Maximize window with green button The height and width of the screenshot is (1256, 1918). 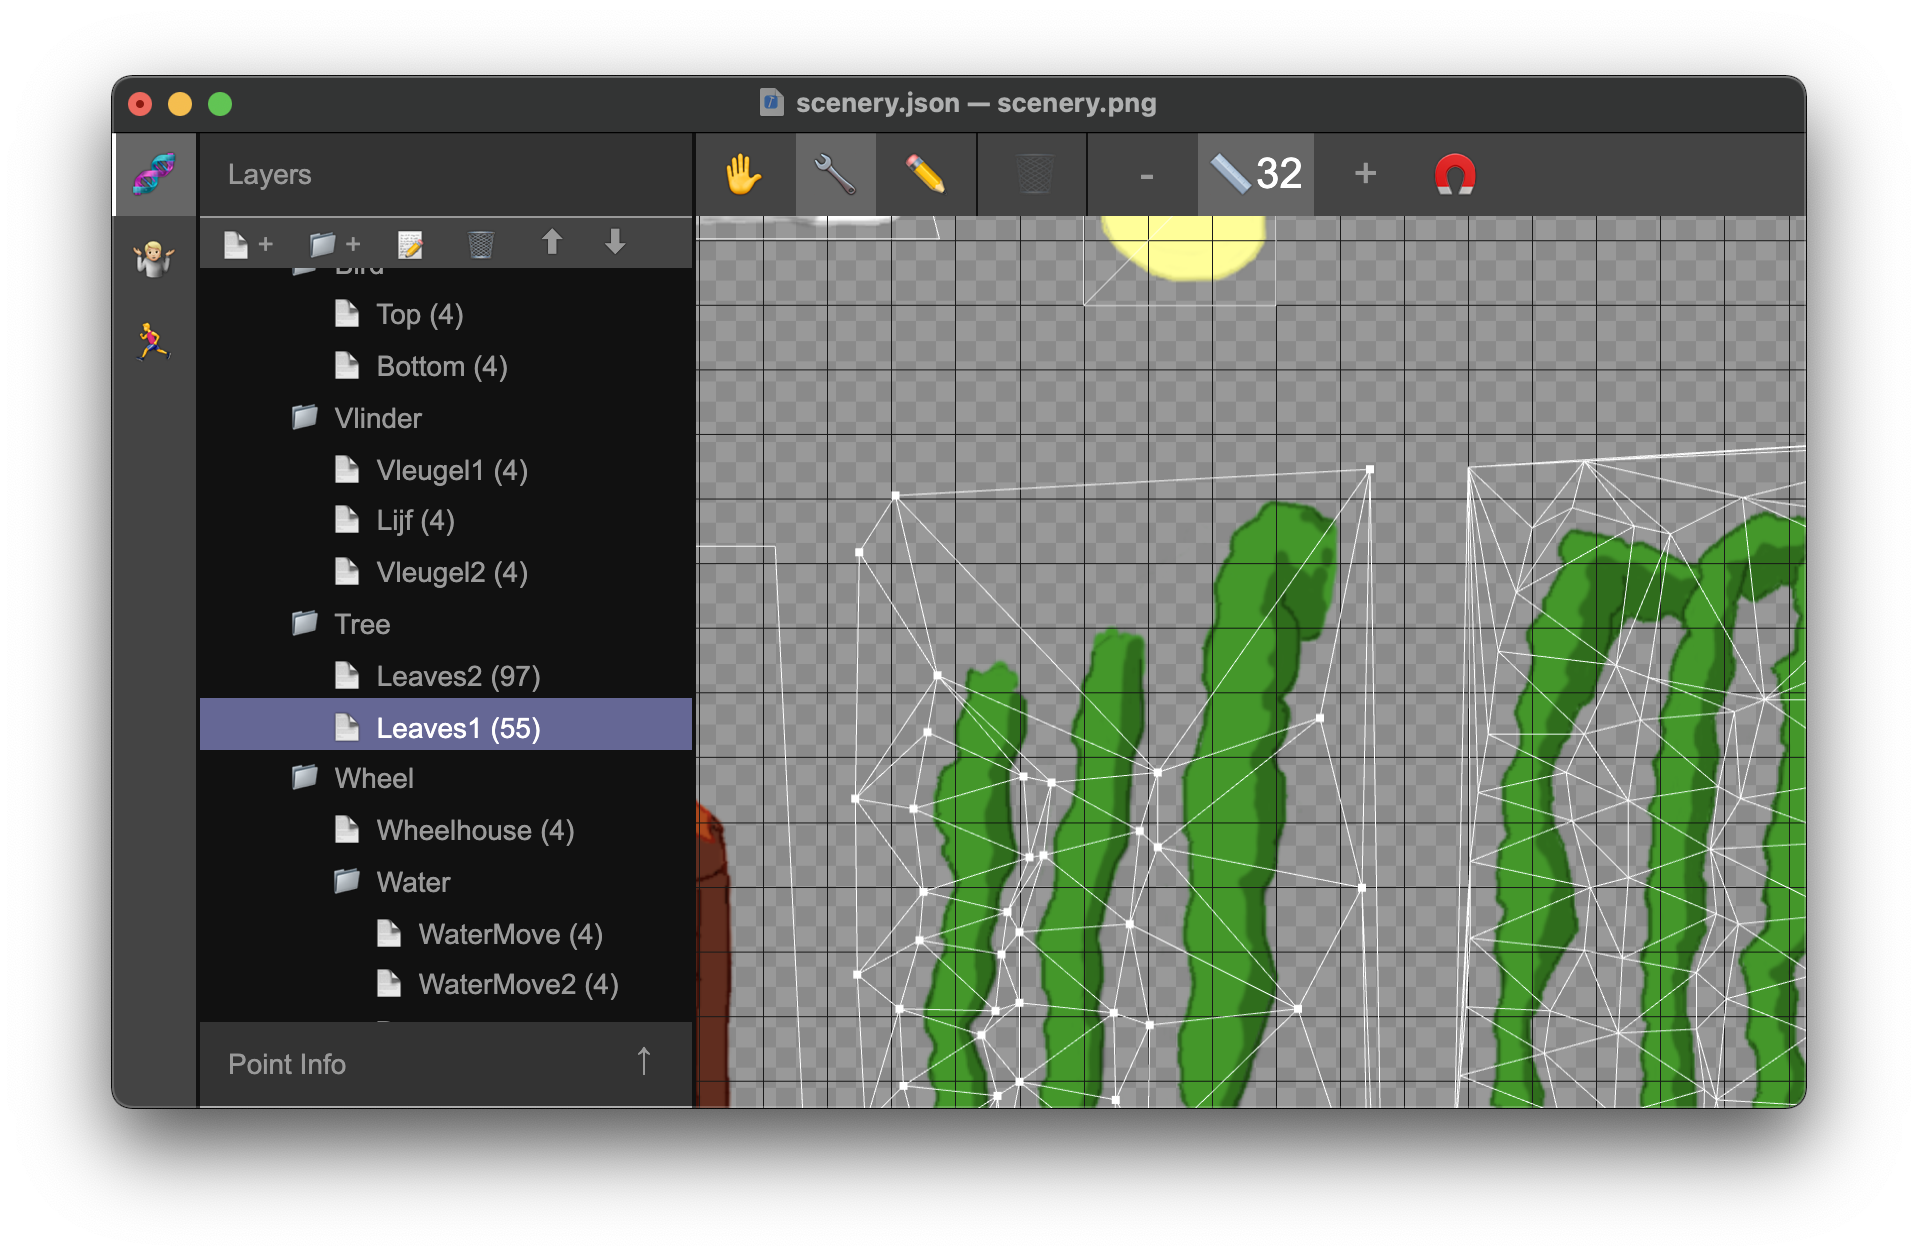pyautogui.click(x=220, y=103)
